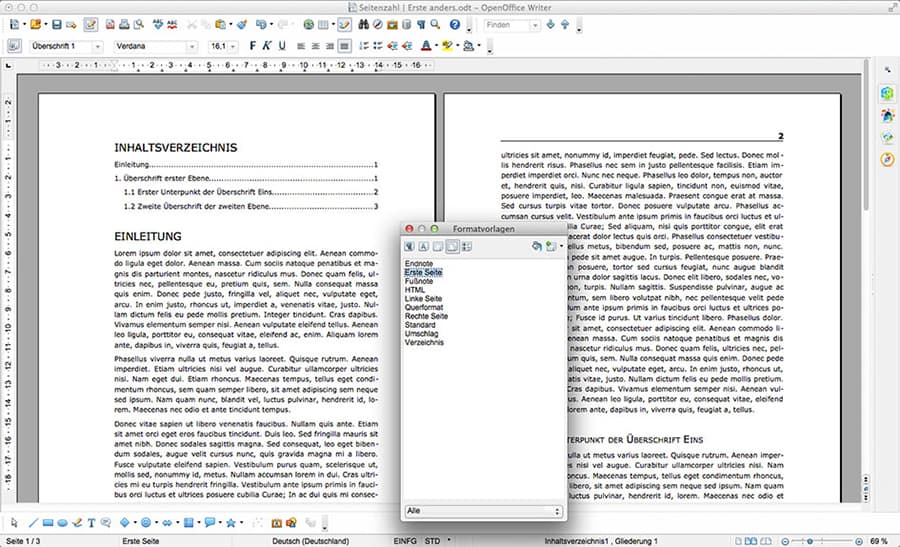This screenshot has width=900, height=547.
Task: Open Finden search history dropdown
Action: click(x=535, y=25)
